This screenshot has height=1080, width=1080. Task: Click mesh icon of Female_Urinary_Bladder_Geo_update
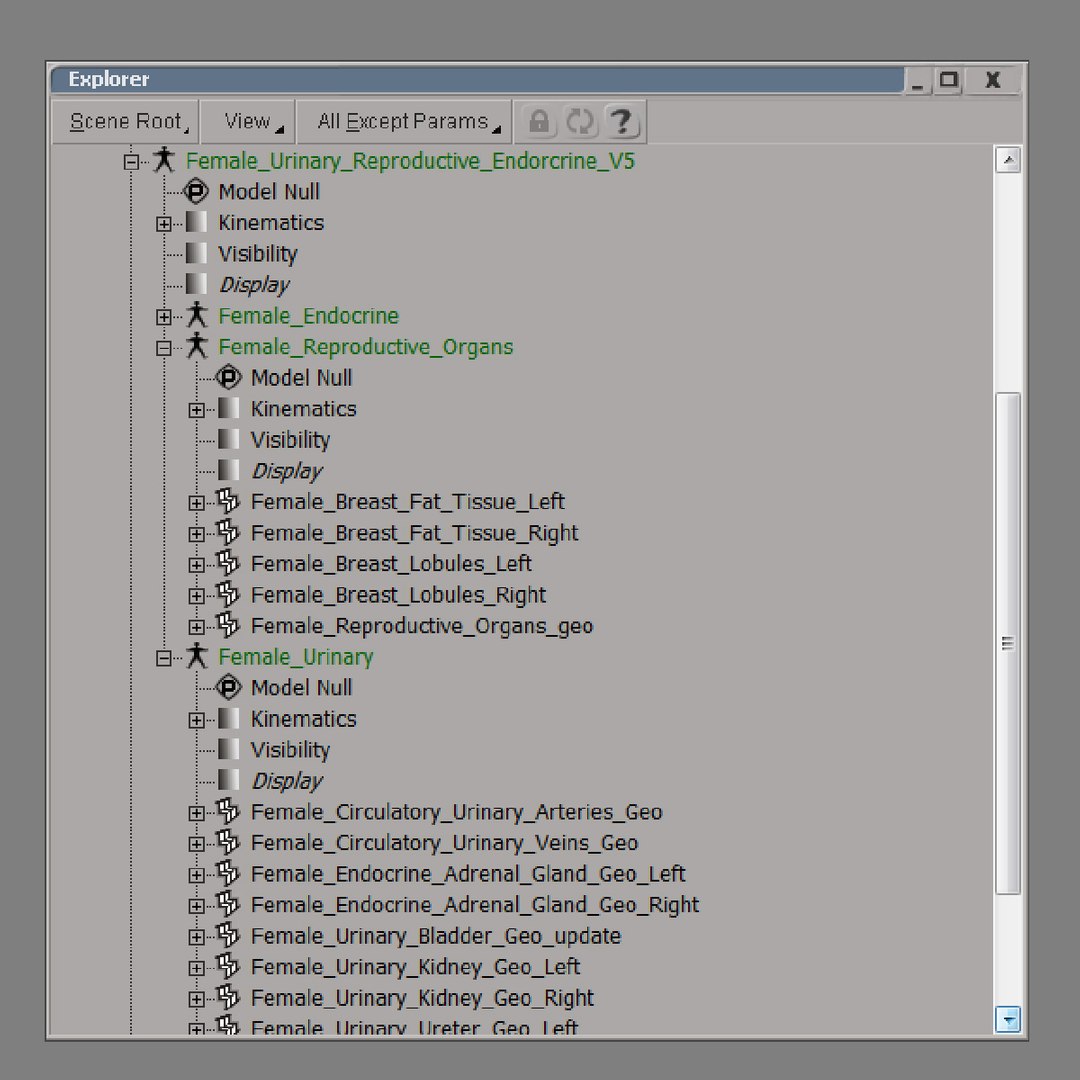coord(228,935)
